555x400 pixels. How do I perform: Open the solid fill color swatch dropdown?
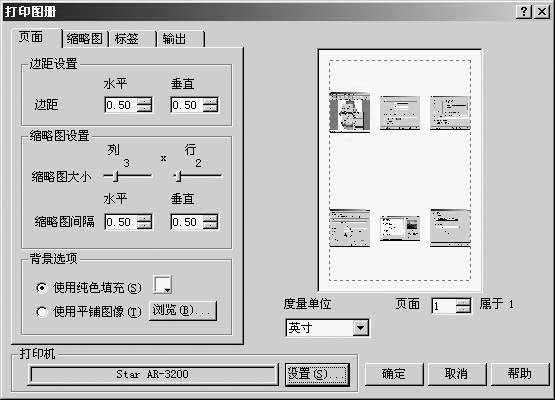pyautogui.click(x=162, y=285)
